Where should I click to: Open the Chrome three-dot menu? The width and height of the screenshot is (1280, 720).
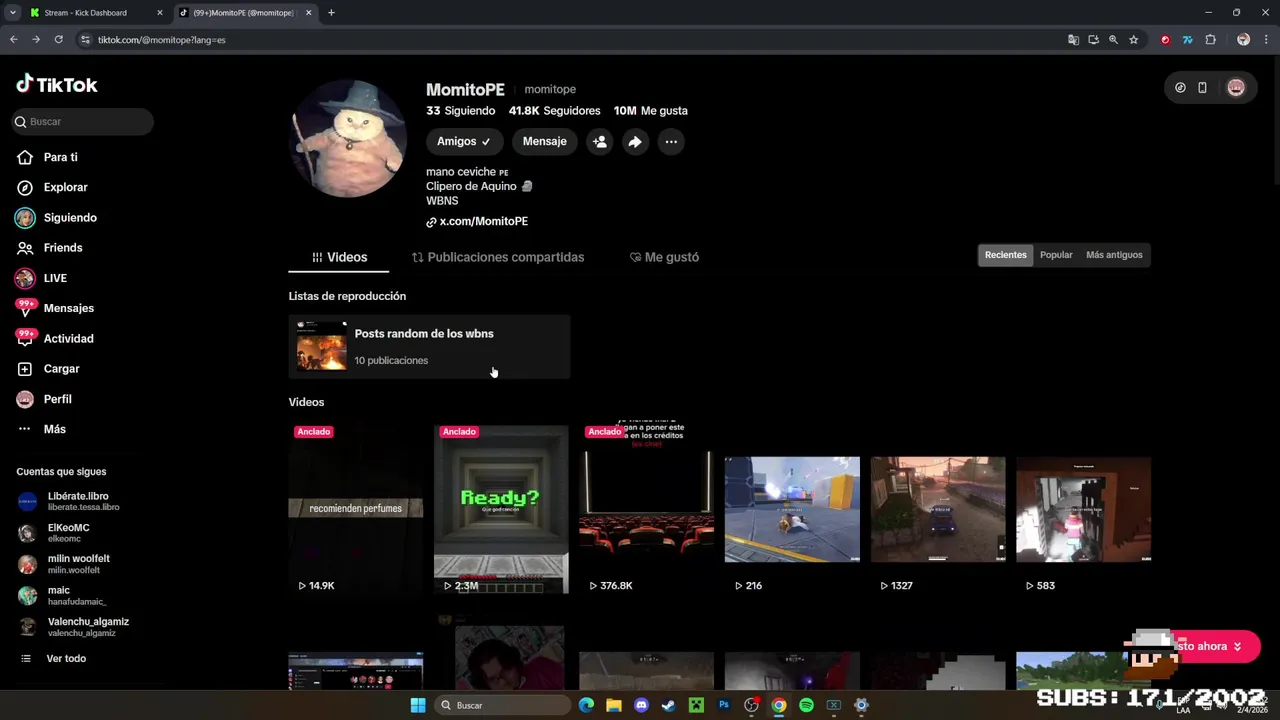coord(1266,40)
